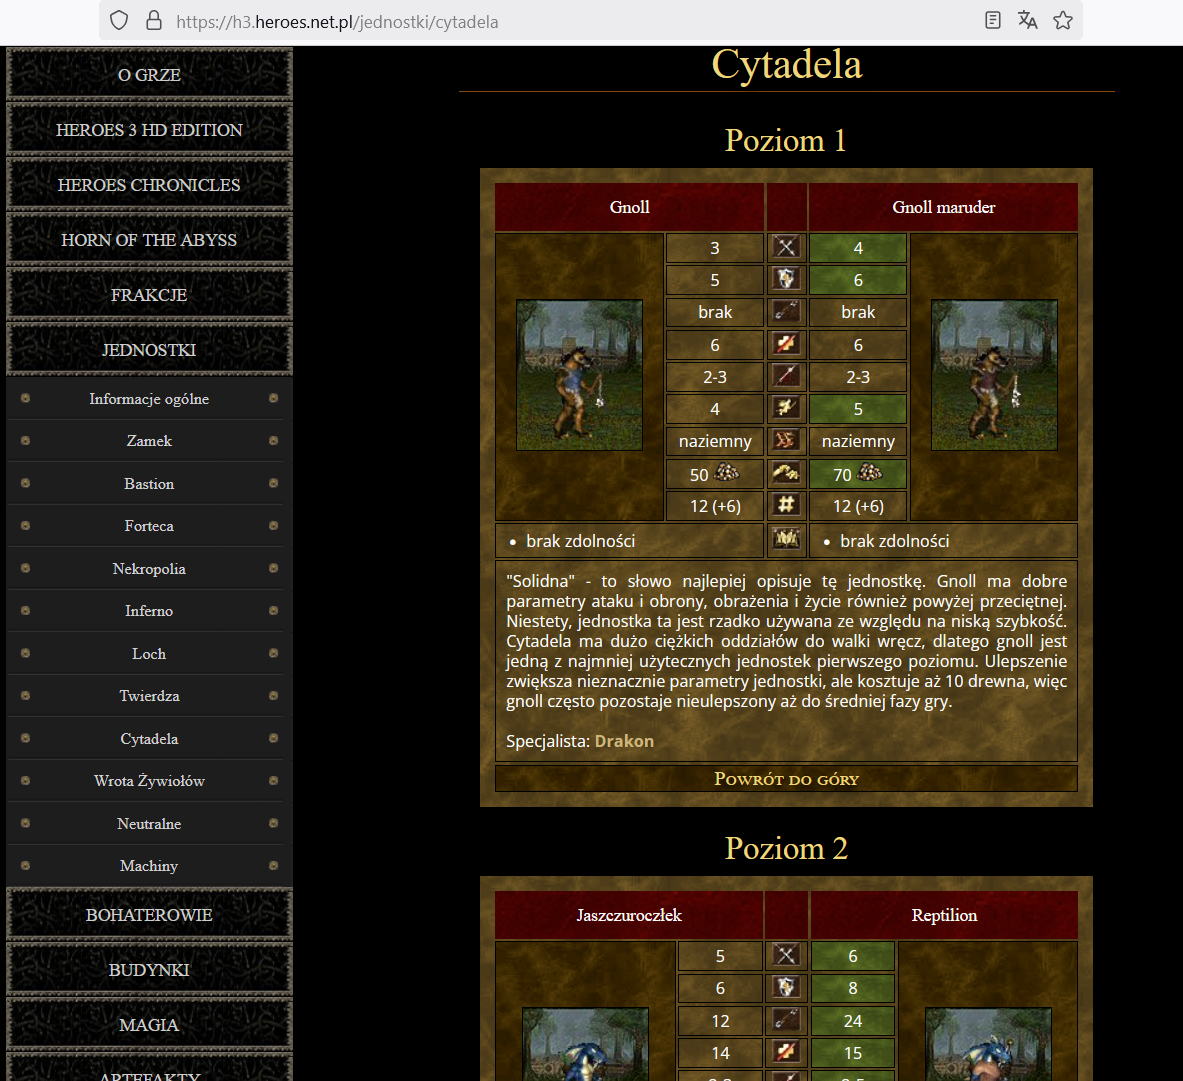
Task: Click the translate page icon
Action: [x=1028, y=20]
